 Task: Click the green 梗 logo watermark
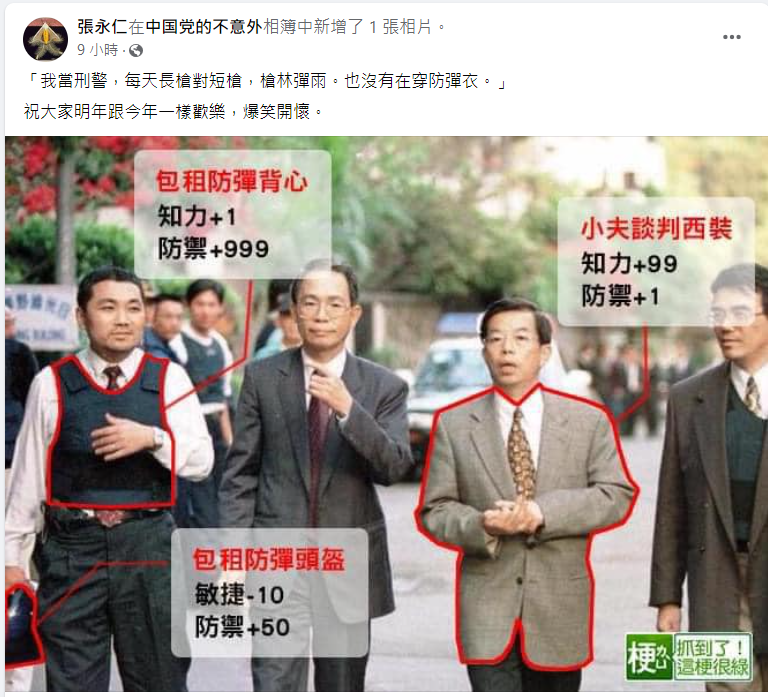click(x=649, y=657)
